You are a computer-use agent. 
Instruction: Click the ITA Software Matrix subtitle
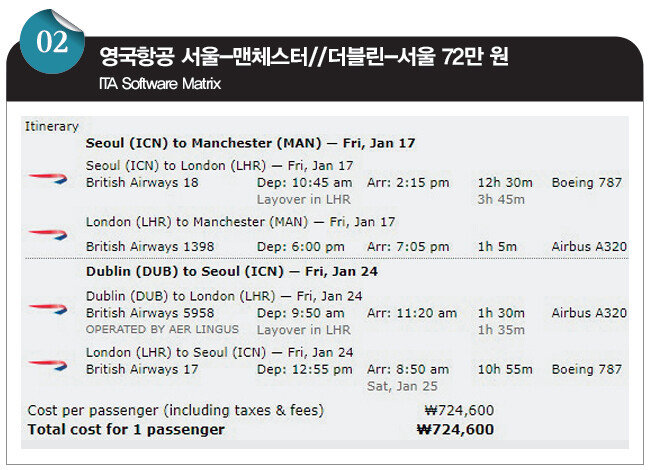point(160,84)
